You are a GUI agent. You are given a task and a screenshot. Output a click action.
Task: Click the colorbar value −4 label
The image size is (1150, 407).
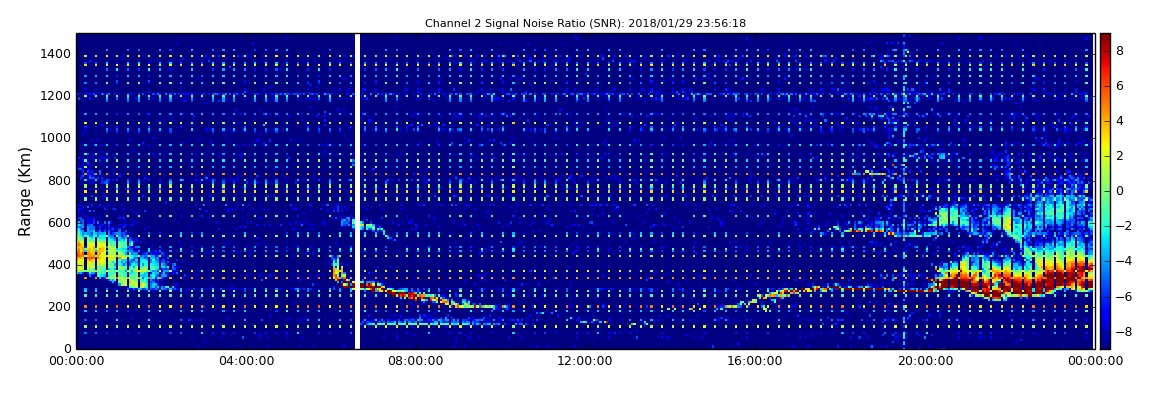[1124, 261]
